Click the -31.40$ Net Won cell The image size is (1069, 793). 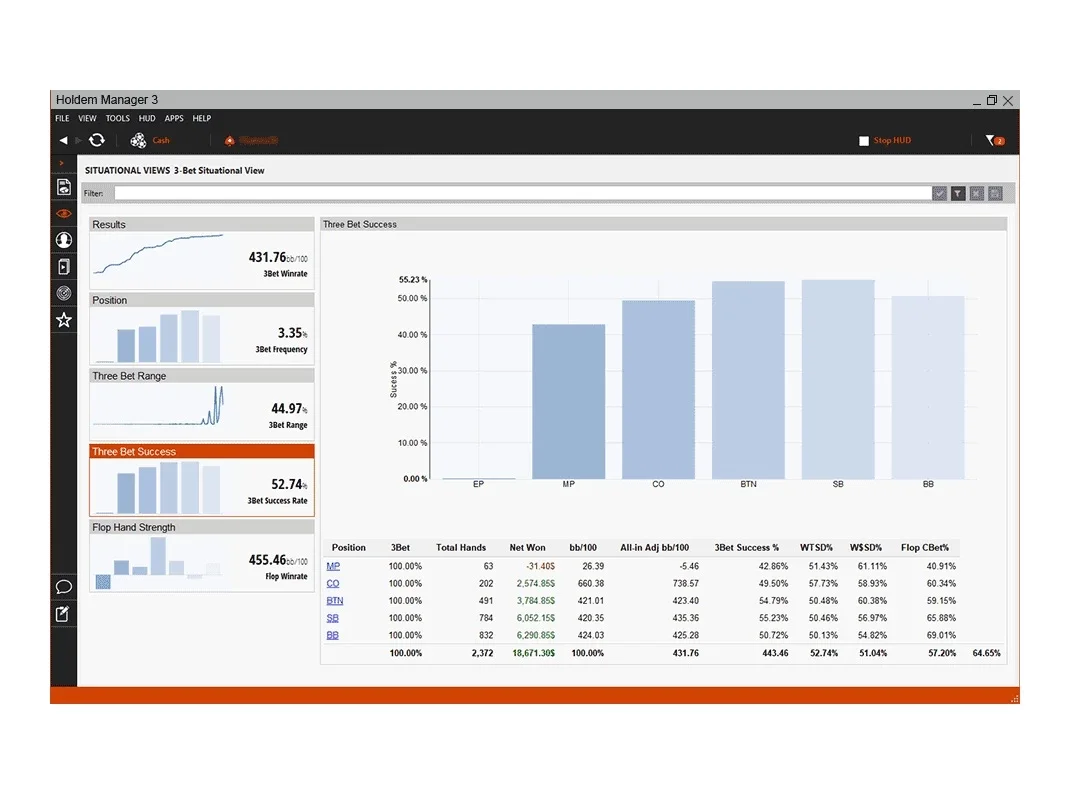(x=541, y=566)
